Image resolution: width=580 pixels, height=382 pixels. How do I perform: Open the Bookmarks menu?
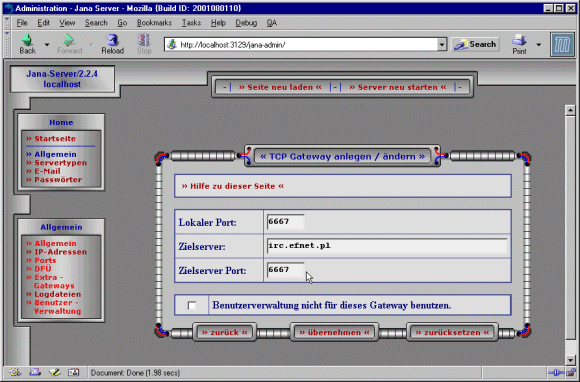tap(154, 23)
